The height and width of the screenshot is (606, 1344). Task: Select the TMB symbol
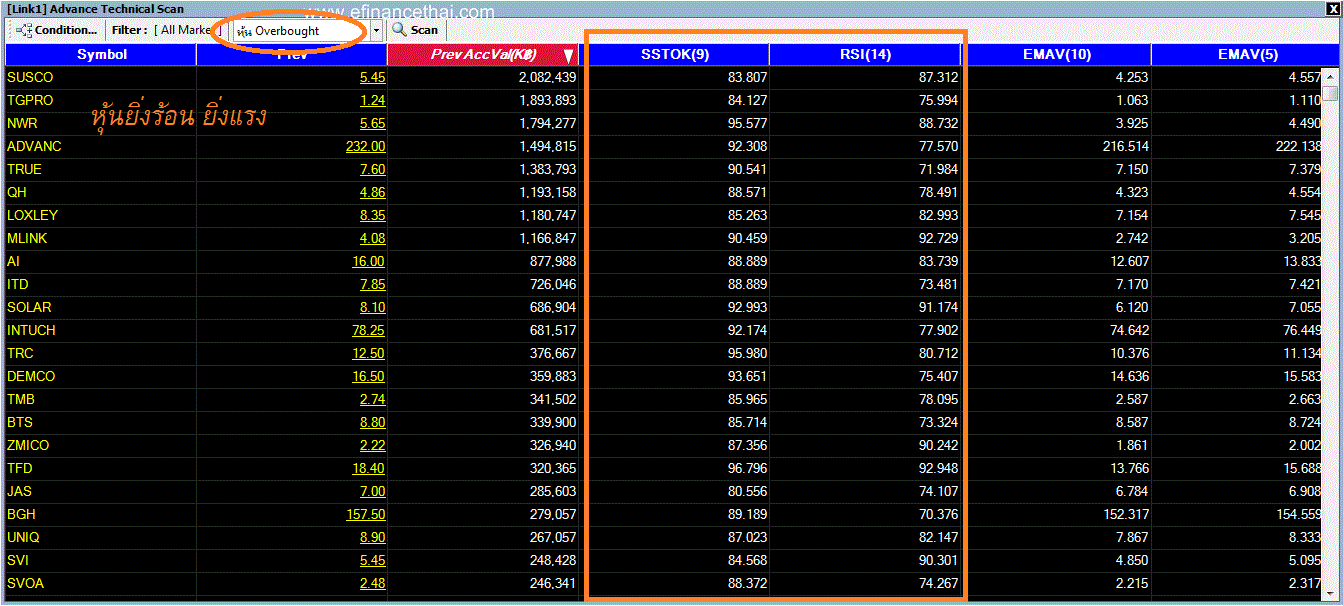click(x=21, y=399)
